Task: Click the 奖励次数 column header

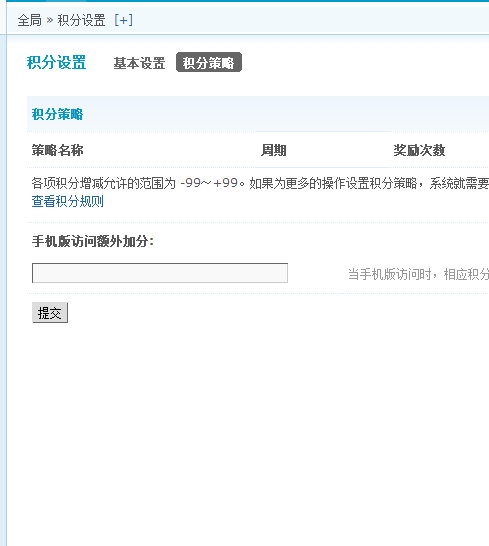Action: [x=419, y=150]
